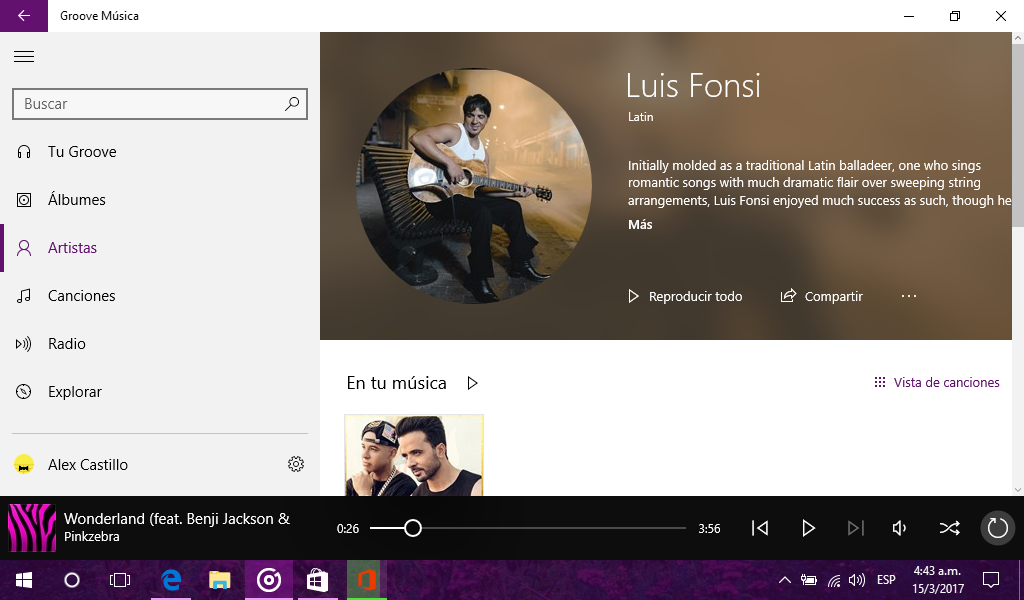The height and width of the screenshot is (600, 1024).
Task: Click Groove Music taskbar icon
Action: tap(268, 580)
